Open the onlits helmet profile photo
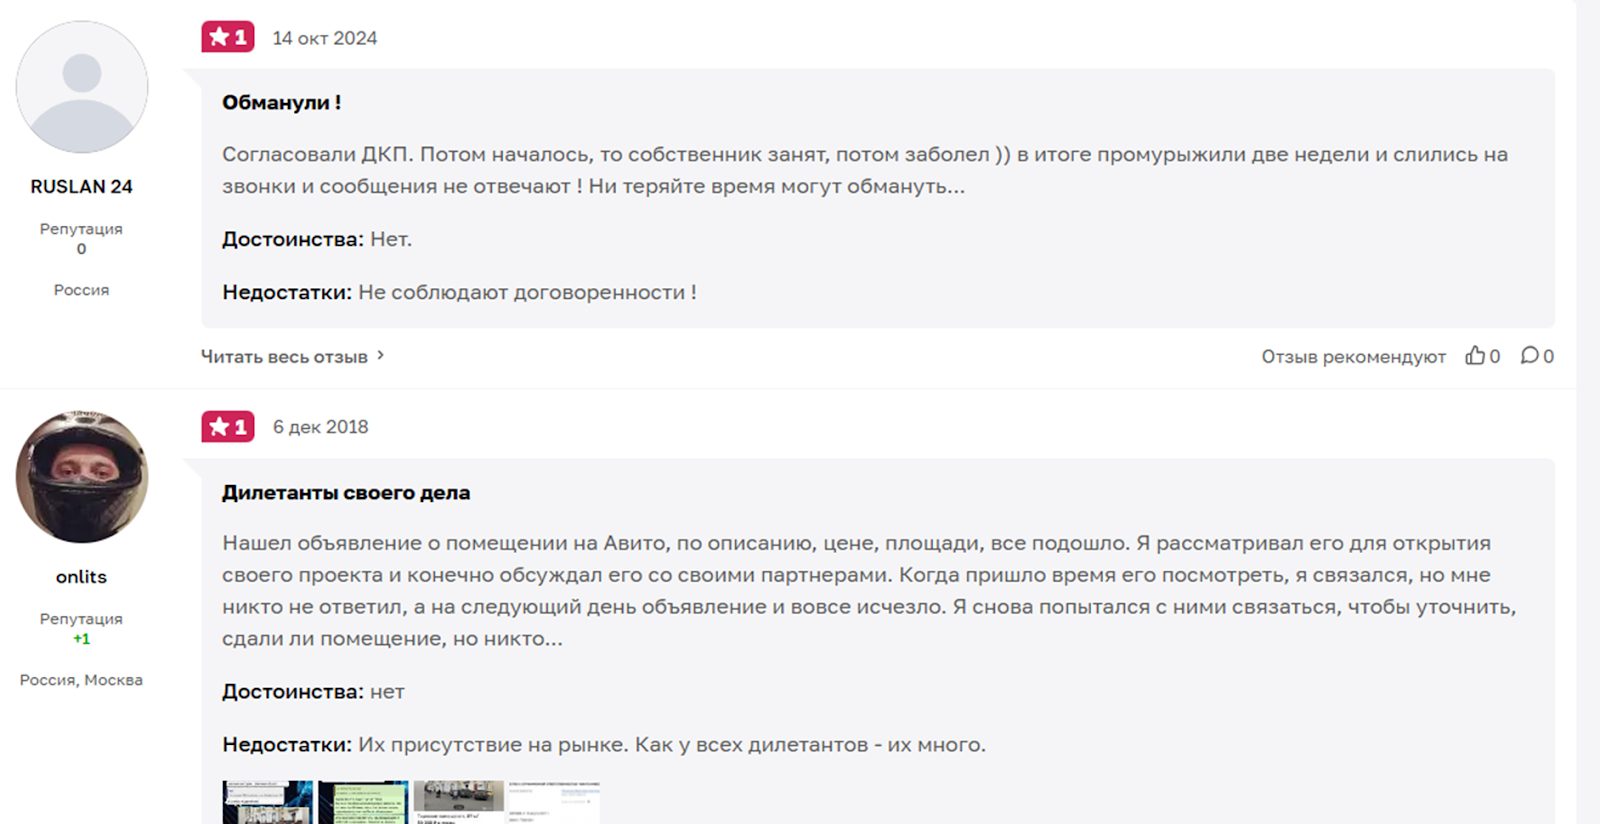Viewport: 1600px width, 824px height. click(82, 477)
